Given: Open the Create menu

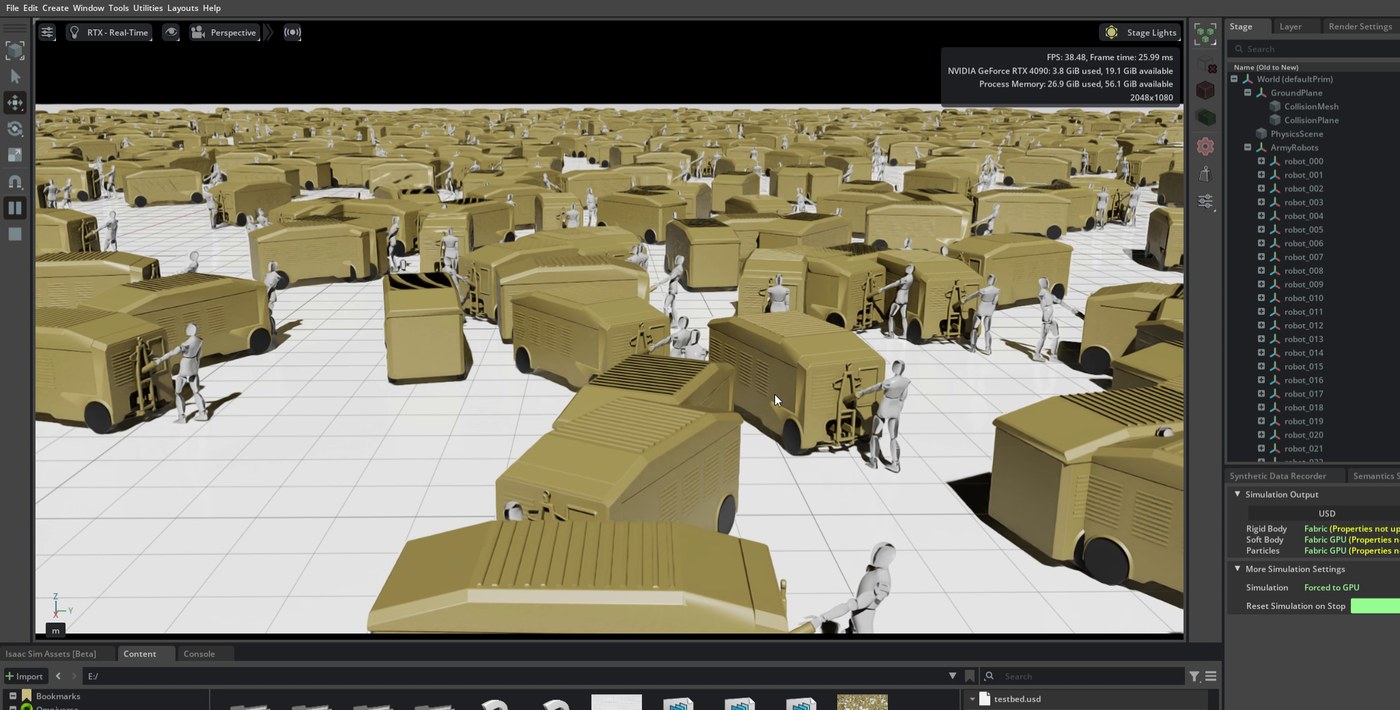Looking at the screenshot, I should [x=55, y=8].
